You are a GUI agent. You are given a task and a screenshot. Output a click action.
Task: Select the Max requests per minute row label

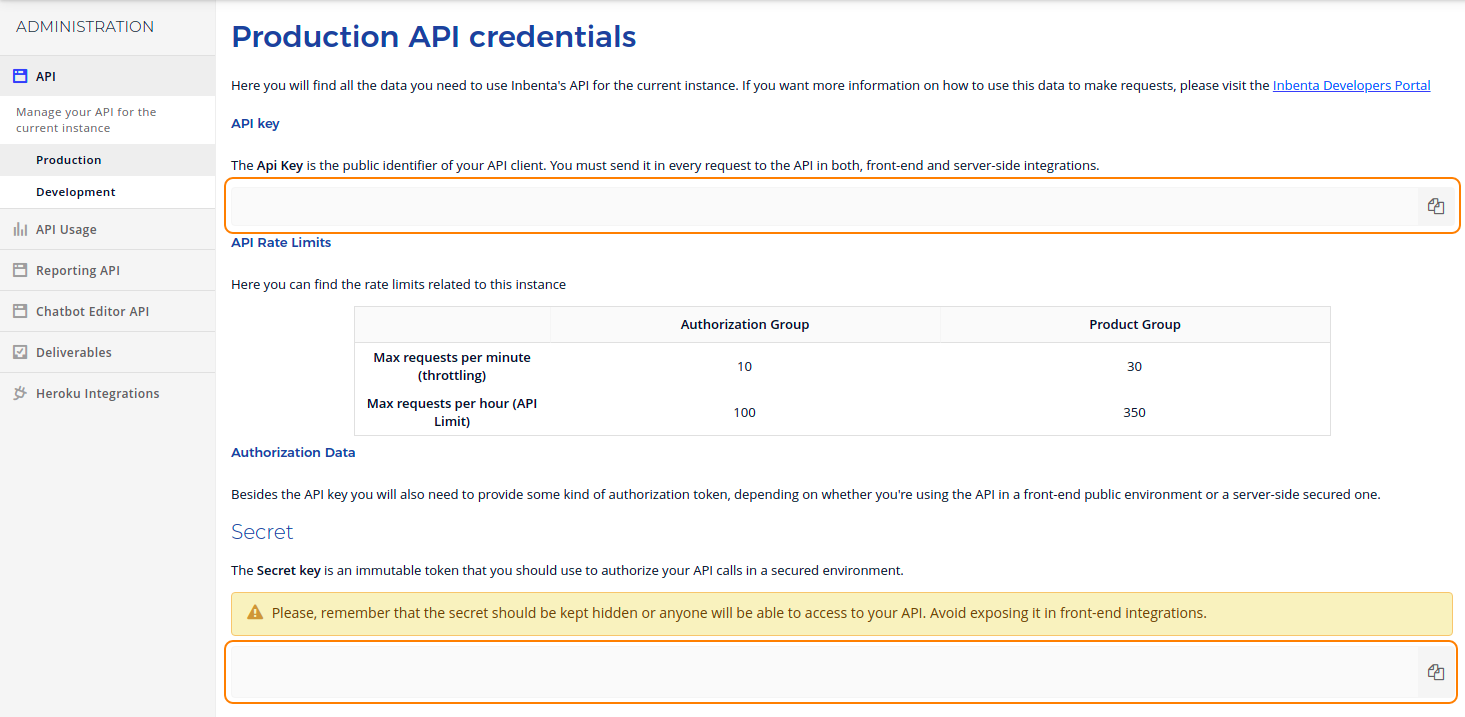click(452, 367)
